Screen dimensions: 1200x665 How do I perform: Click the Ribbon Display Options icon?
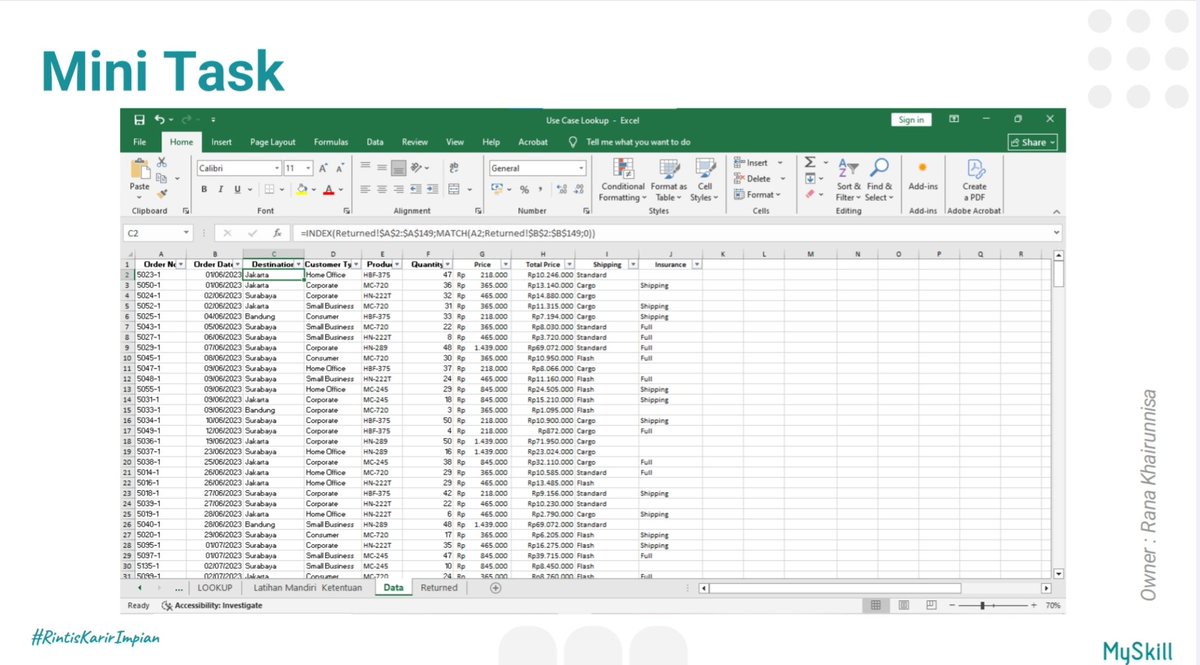954,119
